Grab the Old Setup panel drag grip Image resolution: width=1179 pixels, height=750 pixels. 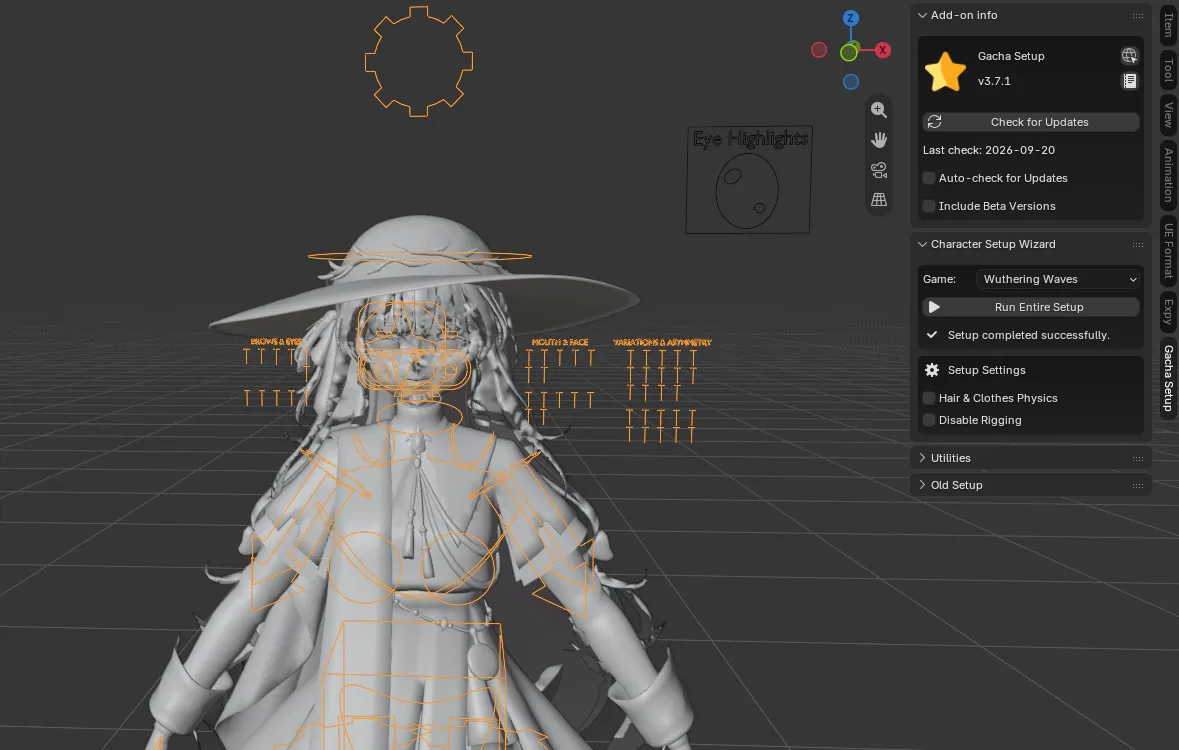coord(1138,485)
